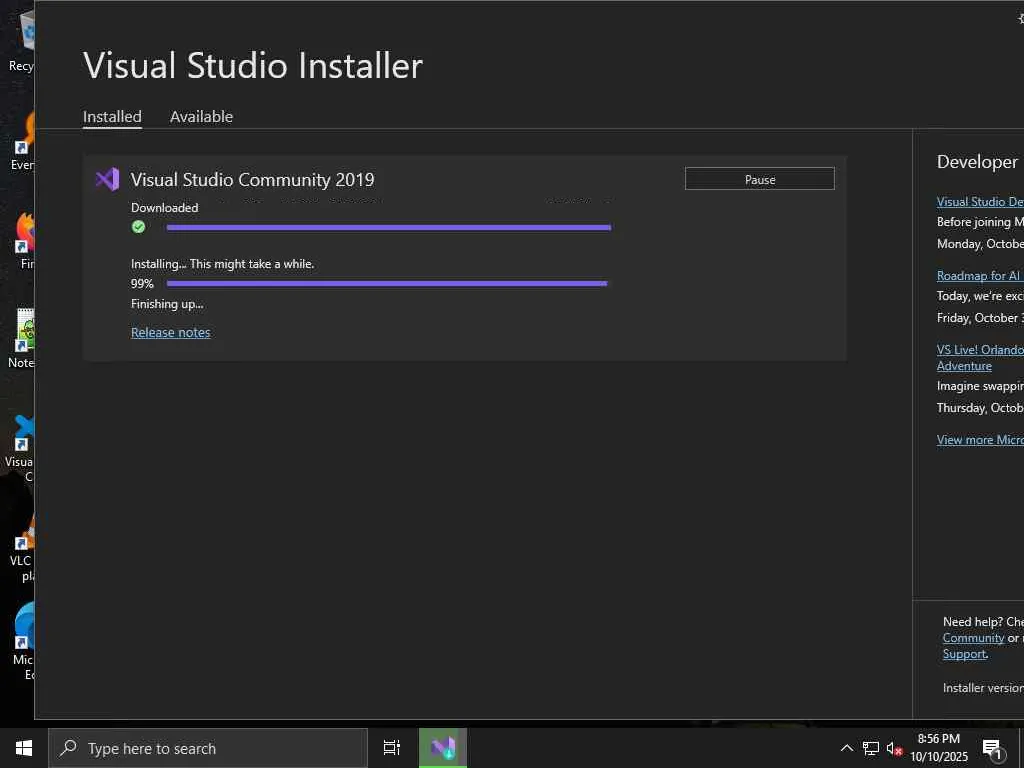Click the Visual Studio Installer taskbar icon
1024x768 pixels.
click(443, 748)
